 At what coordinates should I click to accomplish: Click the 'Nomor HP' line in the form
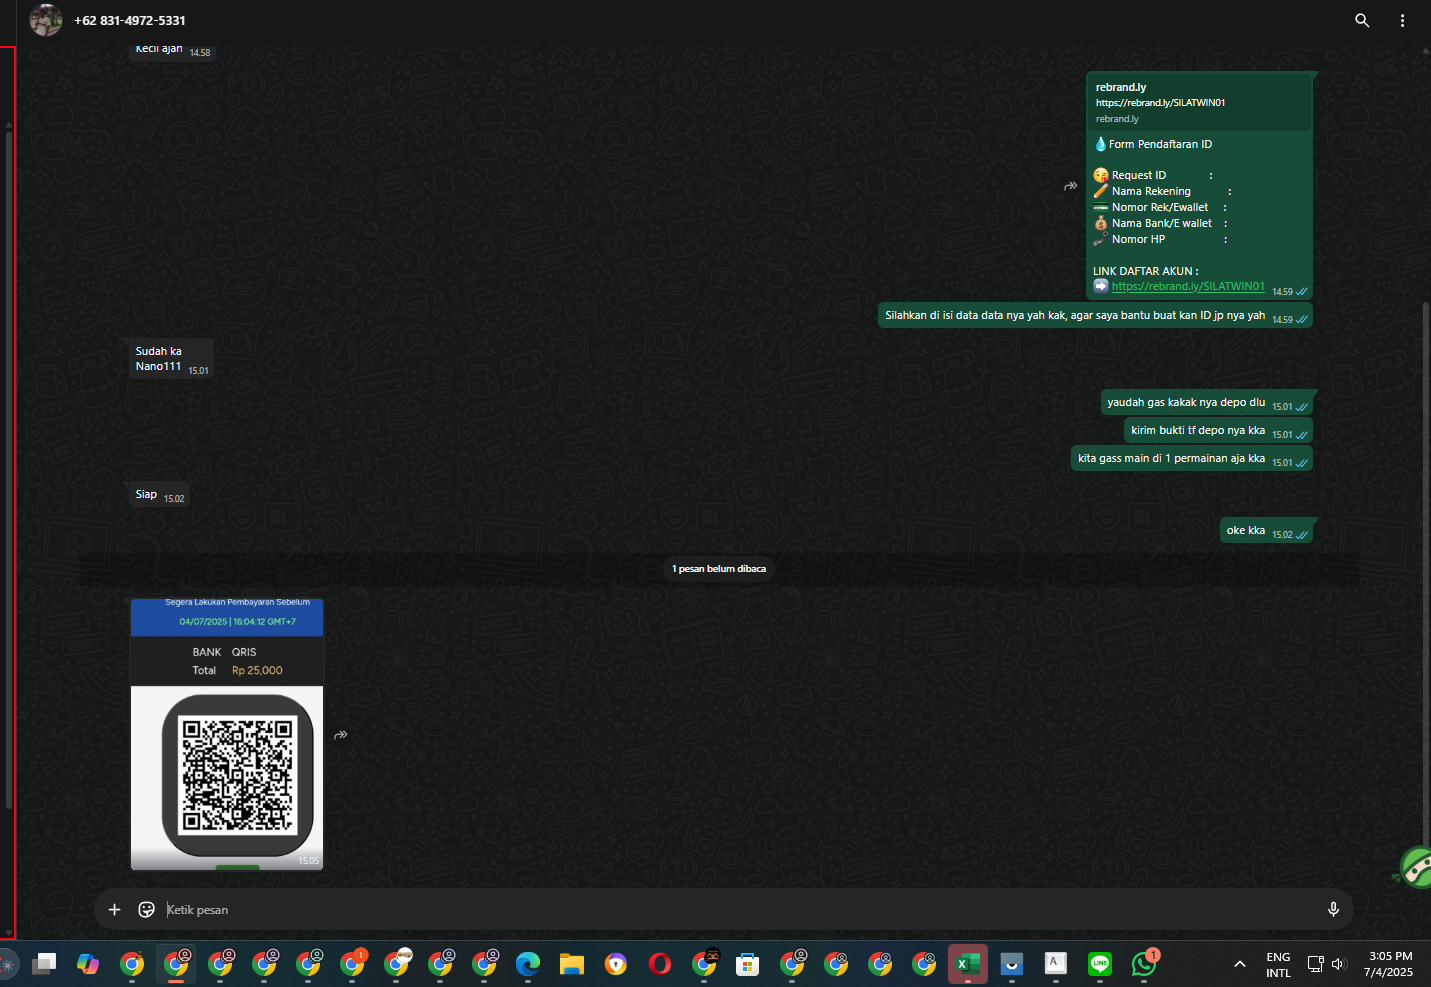point(1160,239)
